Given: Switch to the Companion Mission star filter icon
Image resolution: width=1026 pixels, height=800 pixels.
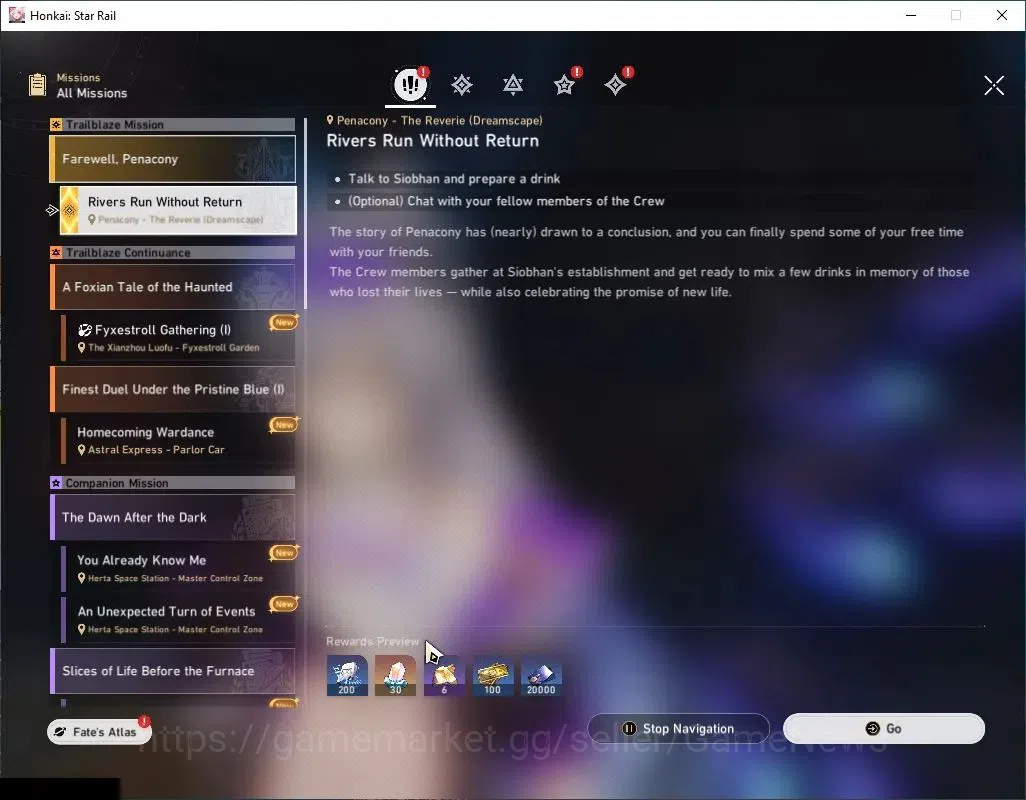Looking at the screenshot, I should pos(564,85).
